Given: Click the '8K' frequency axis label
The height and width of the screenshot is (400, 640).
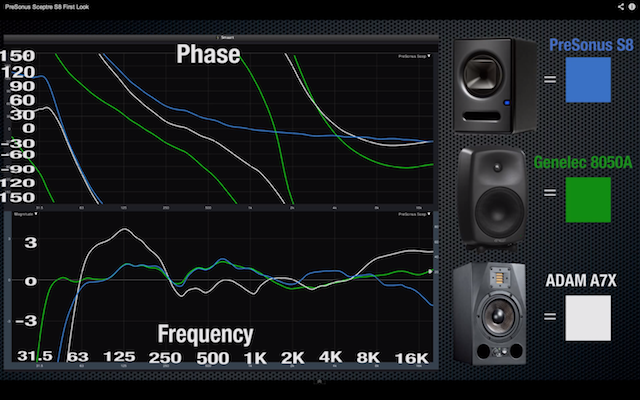Looking at the screenshot, I should coord(368,358).
